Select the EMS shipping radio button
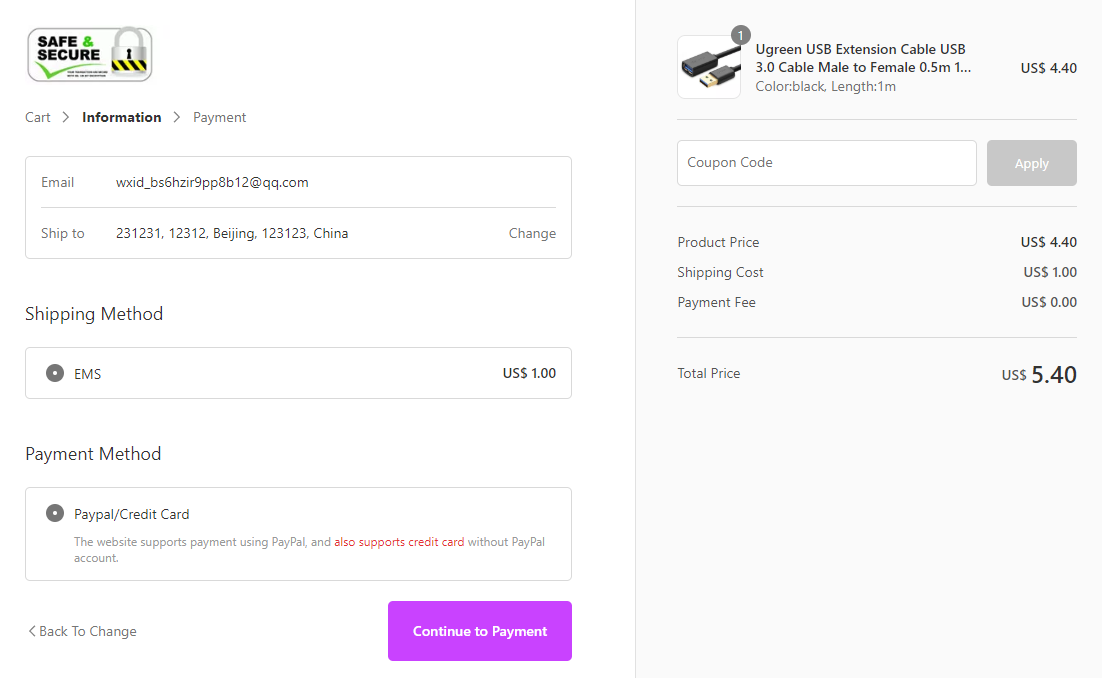 (x=55, y=373)
